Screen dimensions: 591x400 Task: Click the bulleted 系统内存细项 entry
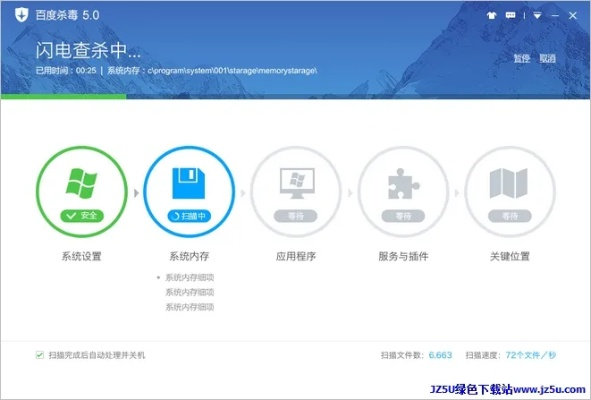[x=190, y=277]
